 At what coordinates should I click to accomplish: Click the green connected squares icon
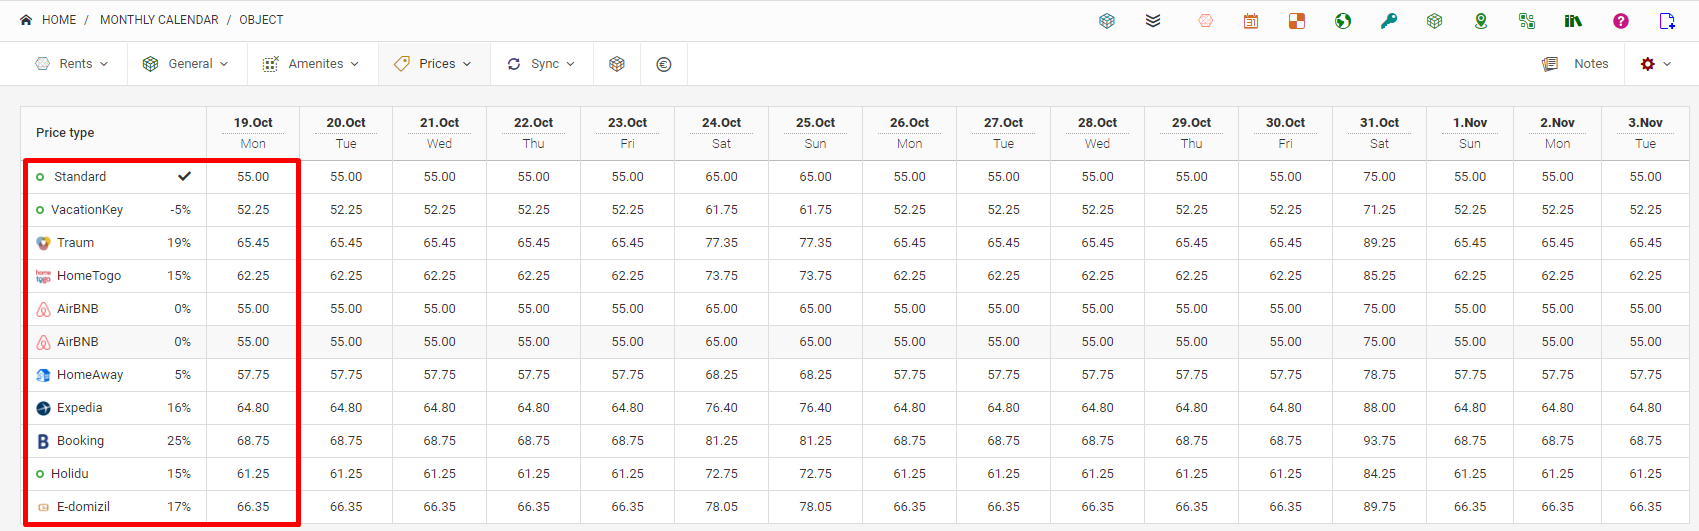(1527, 20)
